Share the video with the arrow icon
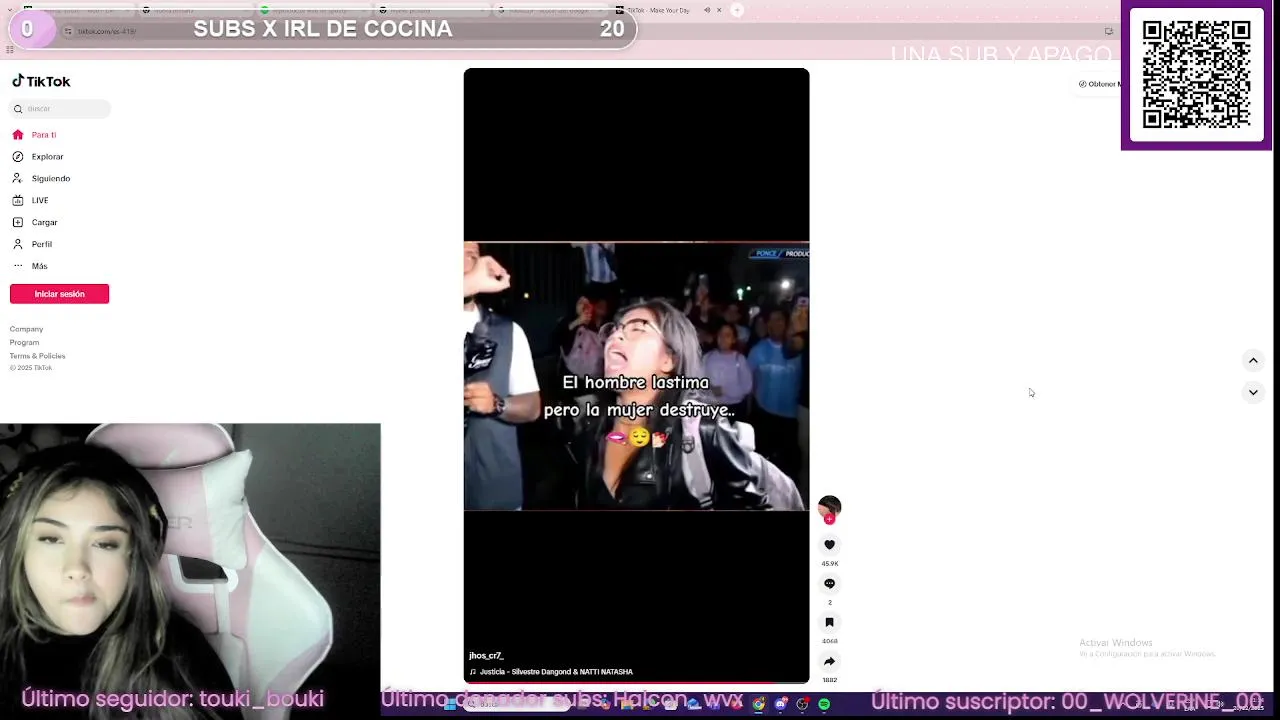This screenshot has height=720, width=1280. click(x=829, y=661)
